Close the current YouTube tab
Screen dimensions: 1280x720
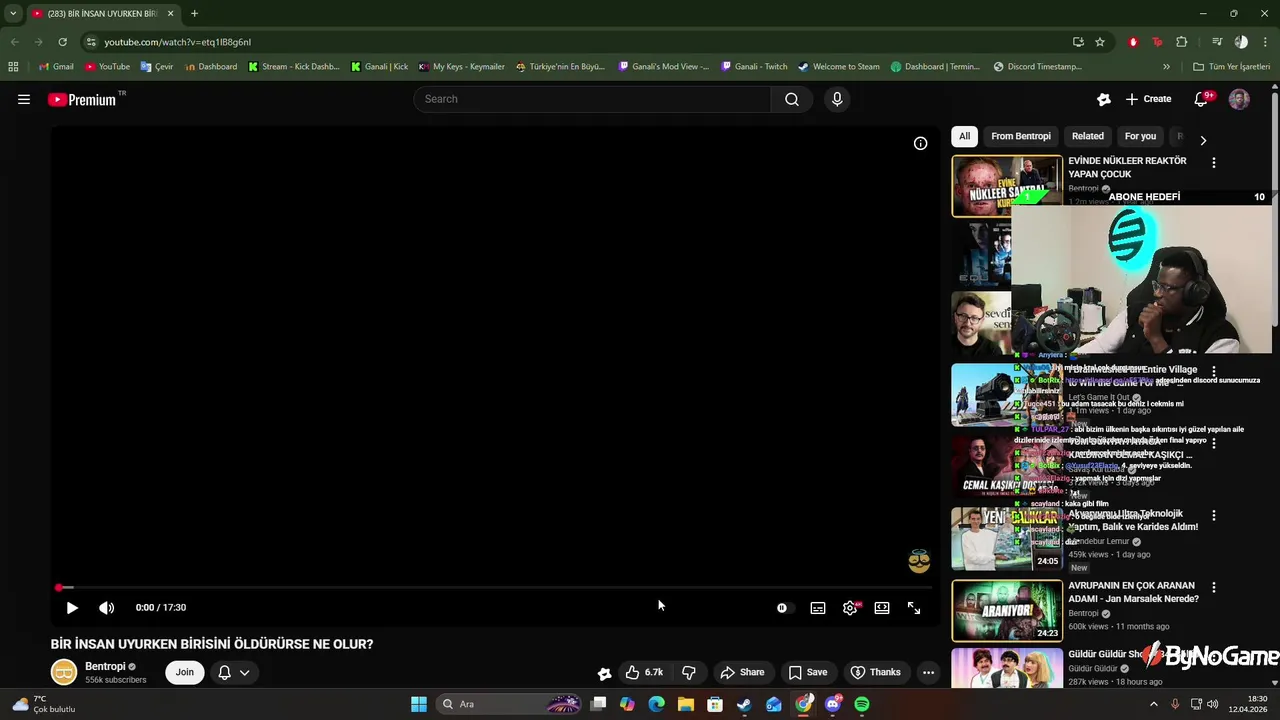point(170,14)
